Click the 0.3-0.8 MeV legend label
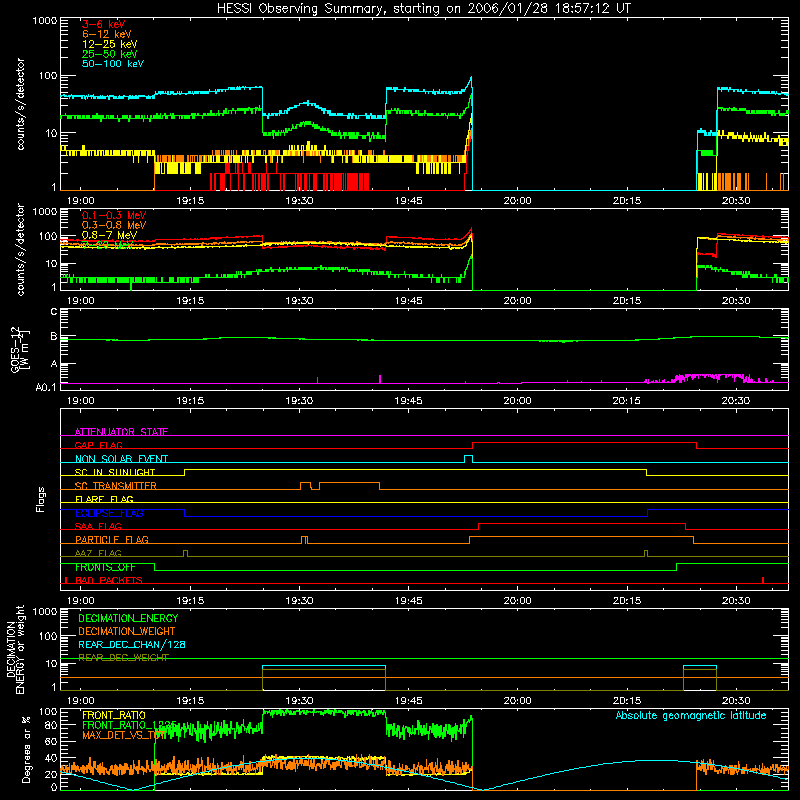Viewport: 800px width, 800px height. pos(114,225)
